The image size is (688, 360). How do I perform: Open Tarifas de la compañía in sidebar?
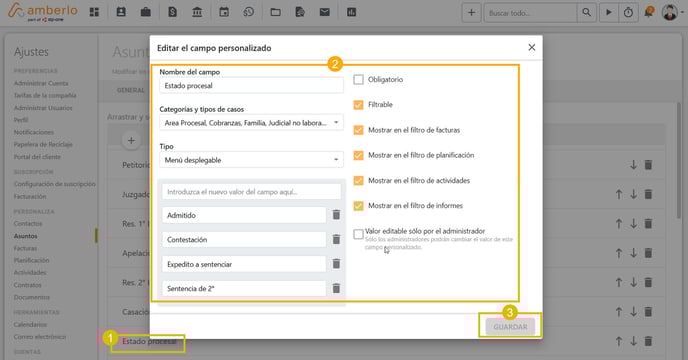[45, 95]
